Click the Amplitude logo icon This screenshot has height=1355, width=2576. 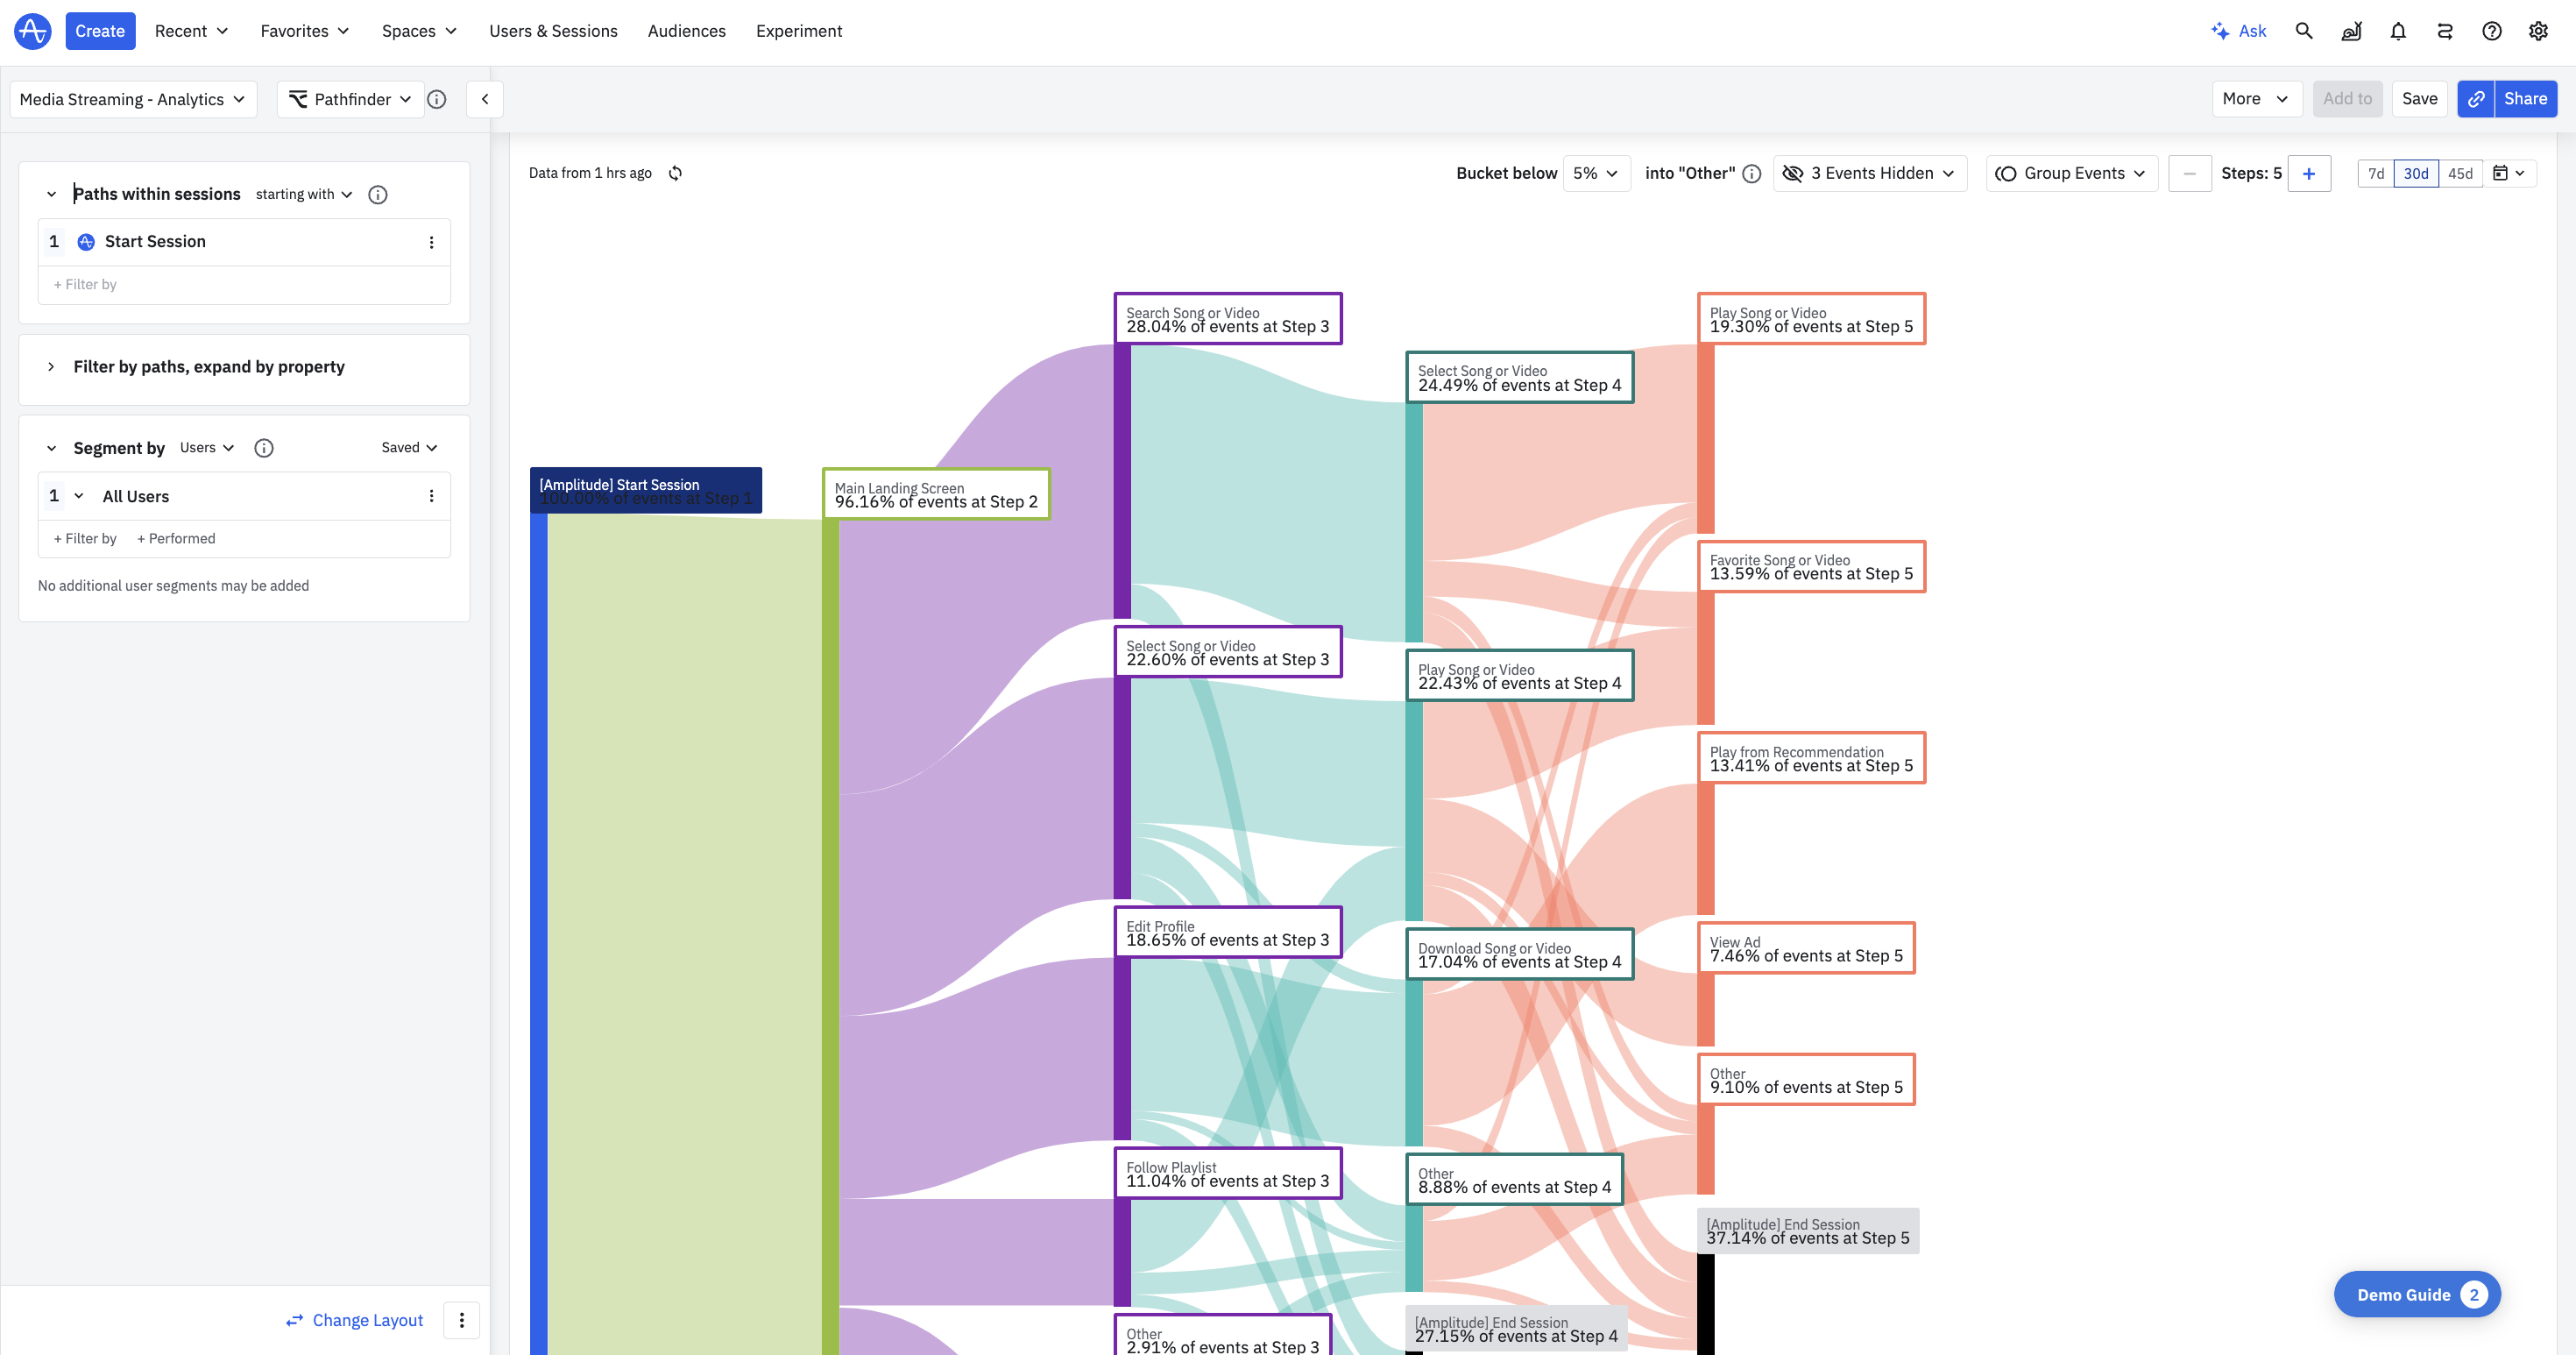point(32,31)
